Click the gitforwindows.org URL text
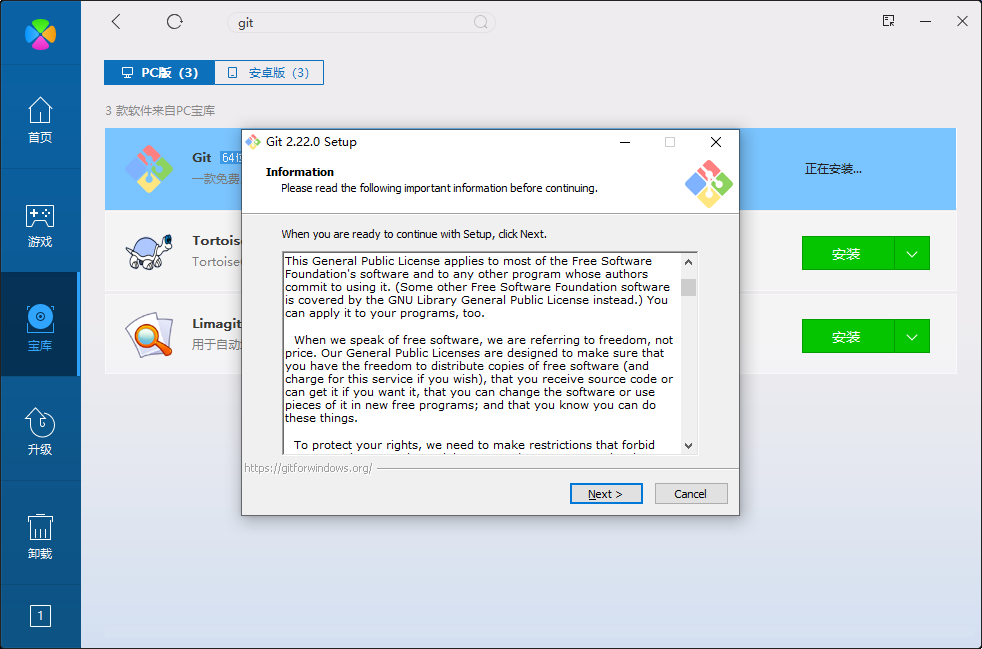The height and width of the screenshot is (649, 982). [308, 468]
